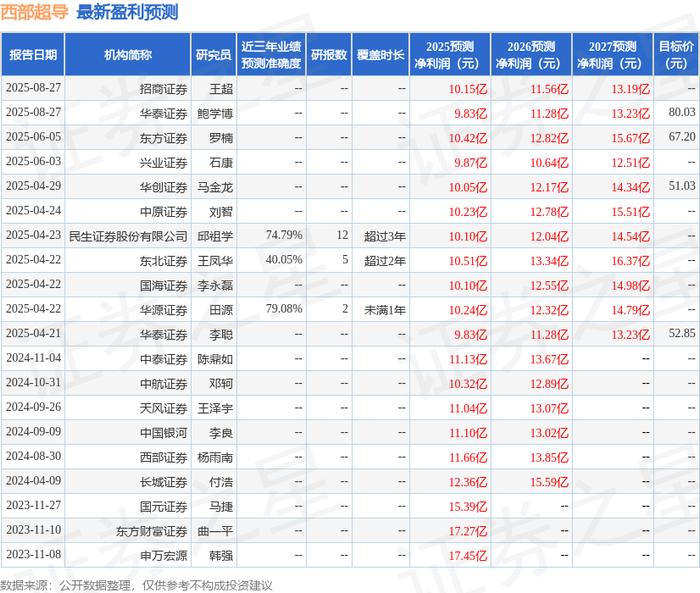Click researcher 王泽宇 cell
This screenshot has height=593, width=700.
215,408
